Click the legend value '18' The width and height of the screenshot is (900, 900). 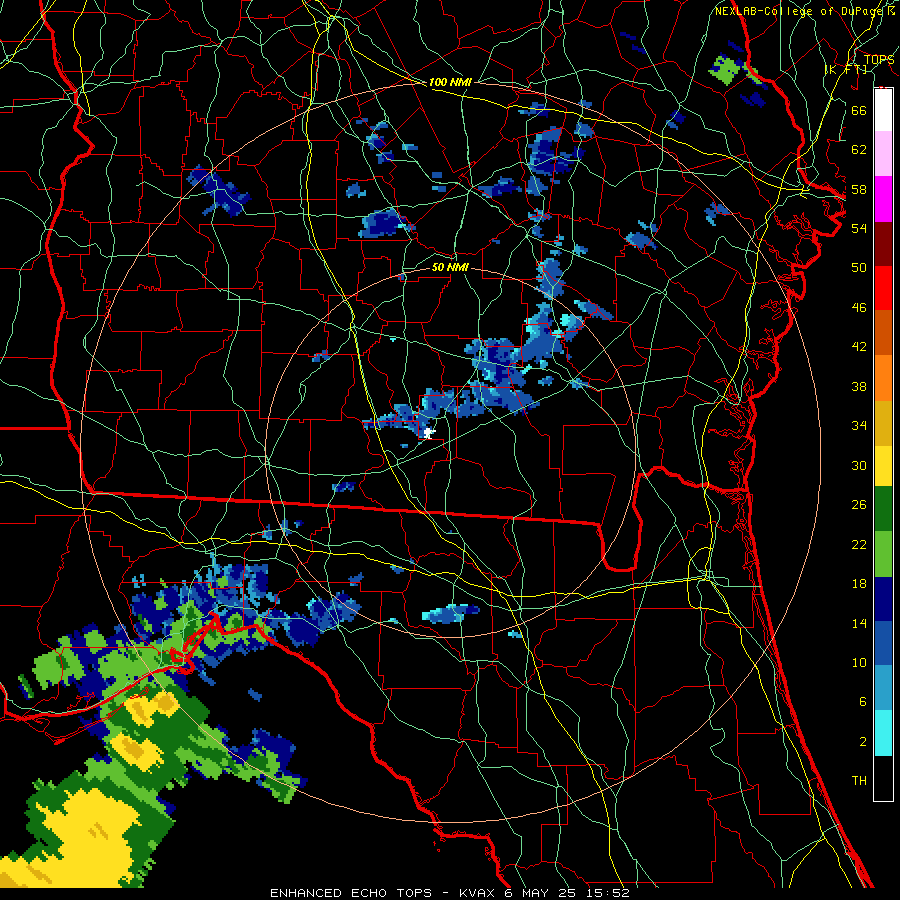click(x=859, y=584)
